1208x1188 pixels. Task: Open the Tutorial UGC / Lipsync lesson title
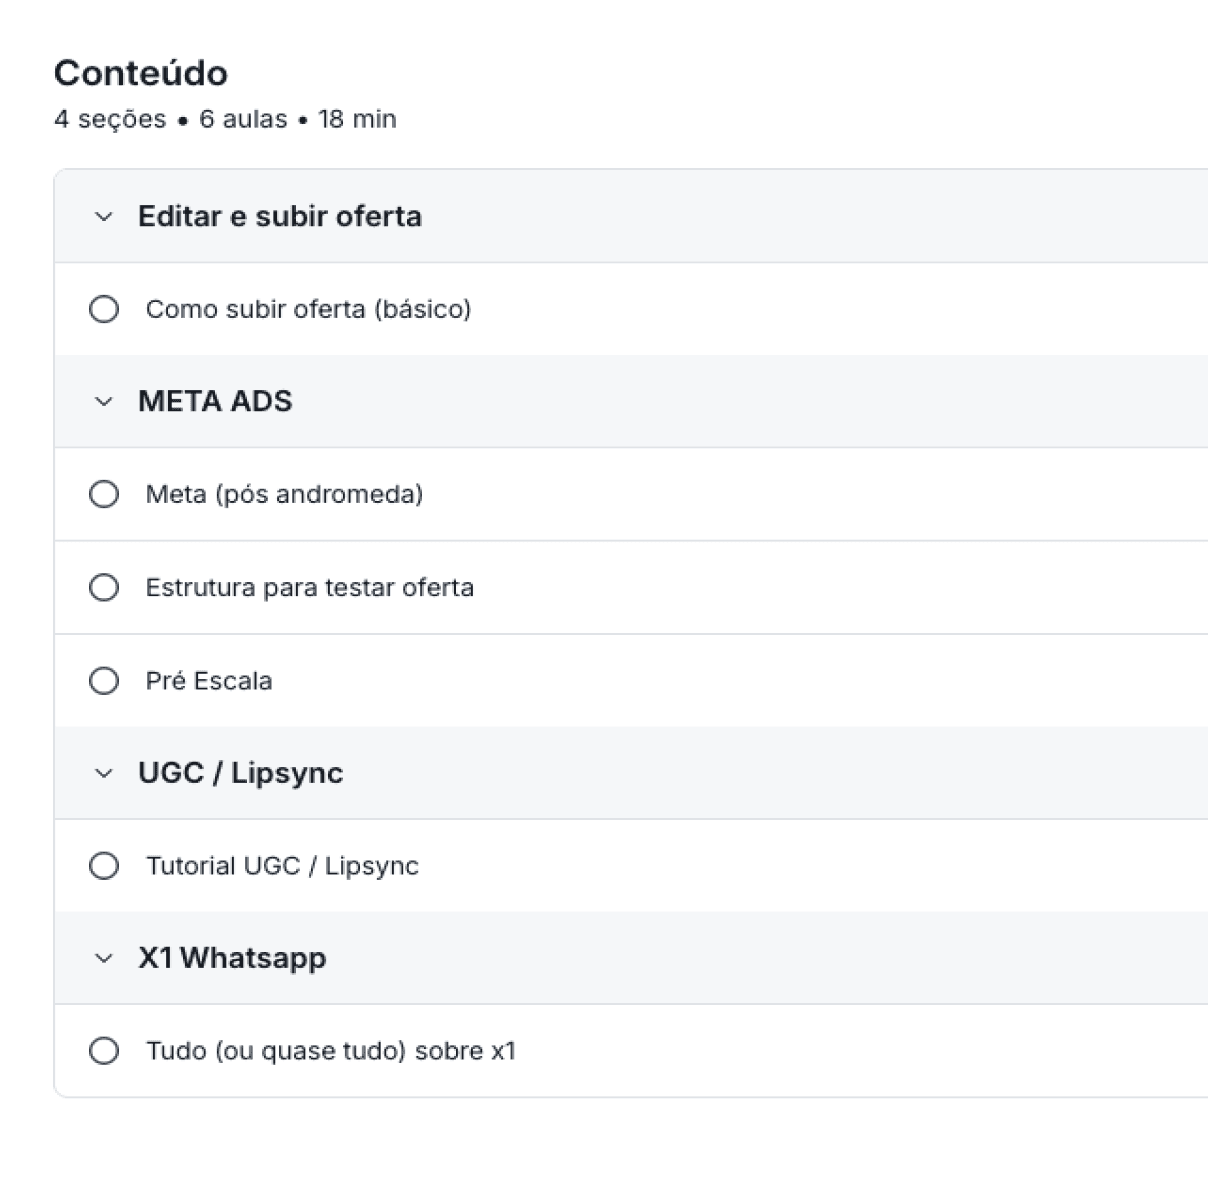pos(282,866)
